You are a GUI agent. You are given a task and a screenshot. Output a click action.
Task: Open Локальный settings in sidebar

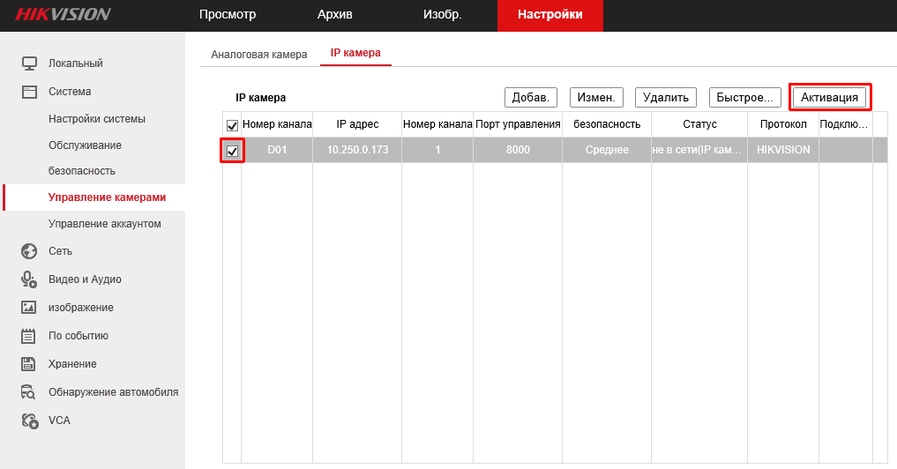pyautogui.click(x=76, y=63)
